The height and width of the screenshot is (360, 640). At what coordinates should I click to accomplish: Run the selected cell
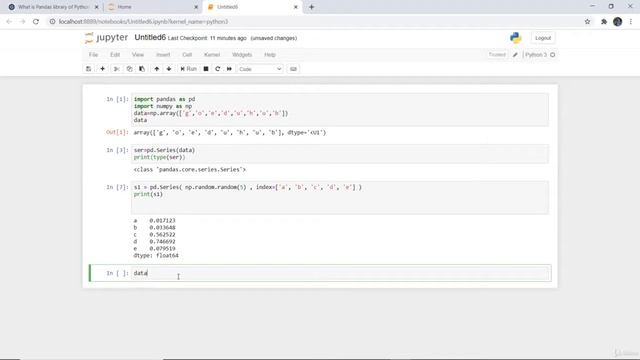coord(189,69)
